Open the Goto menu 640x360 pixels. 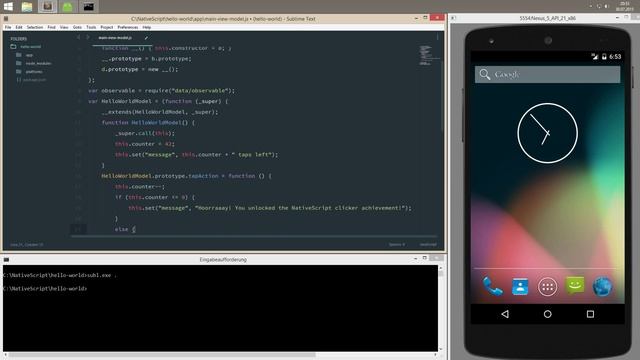(77, 27)
